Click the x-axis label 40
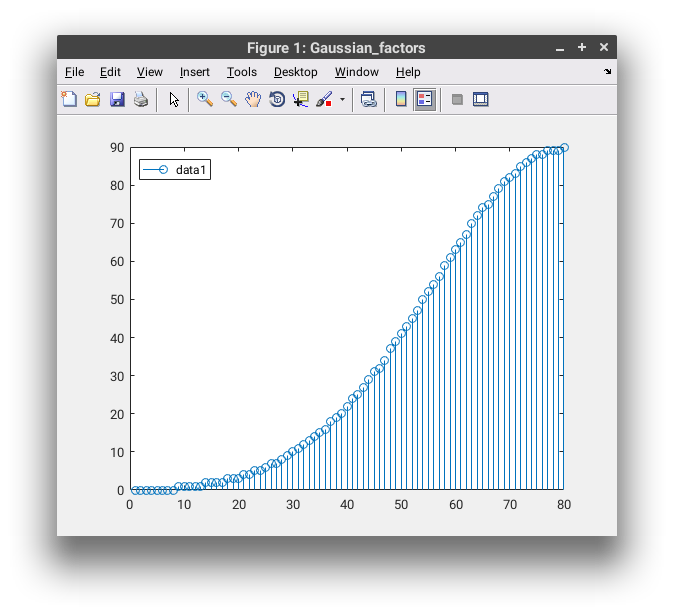 [x=347, y=505]
